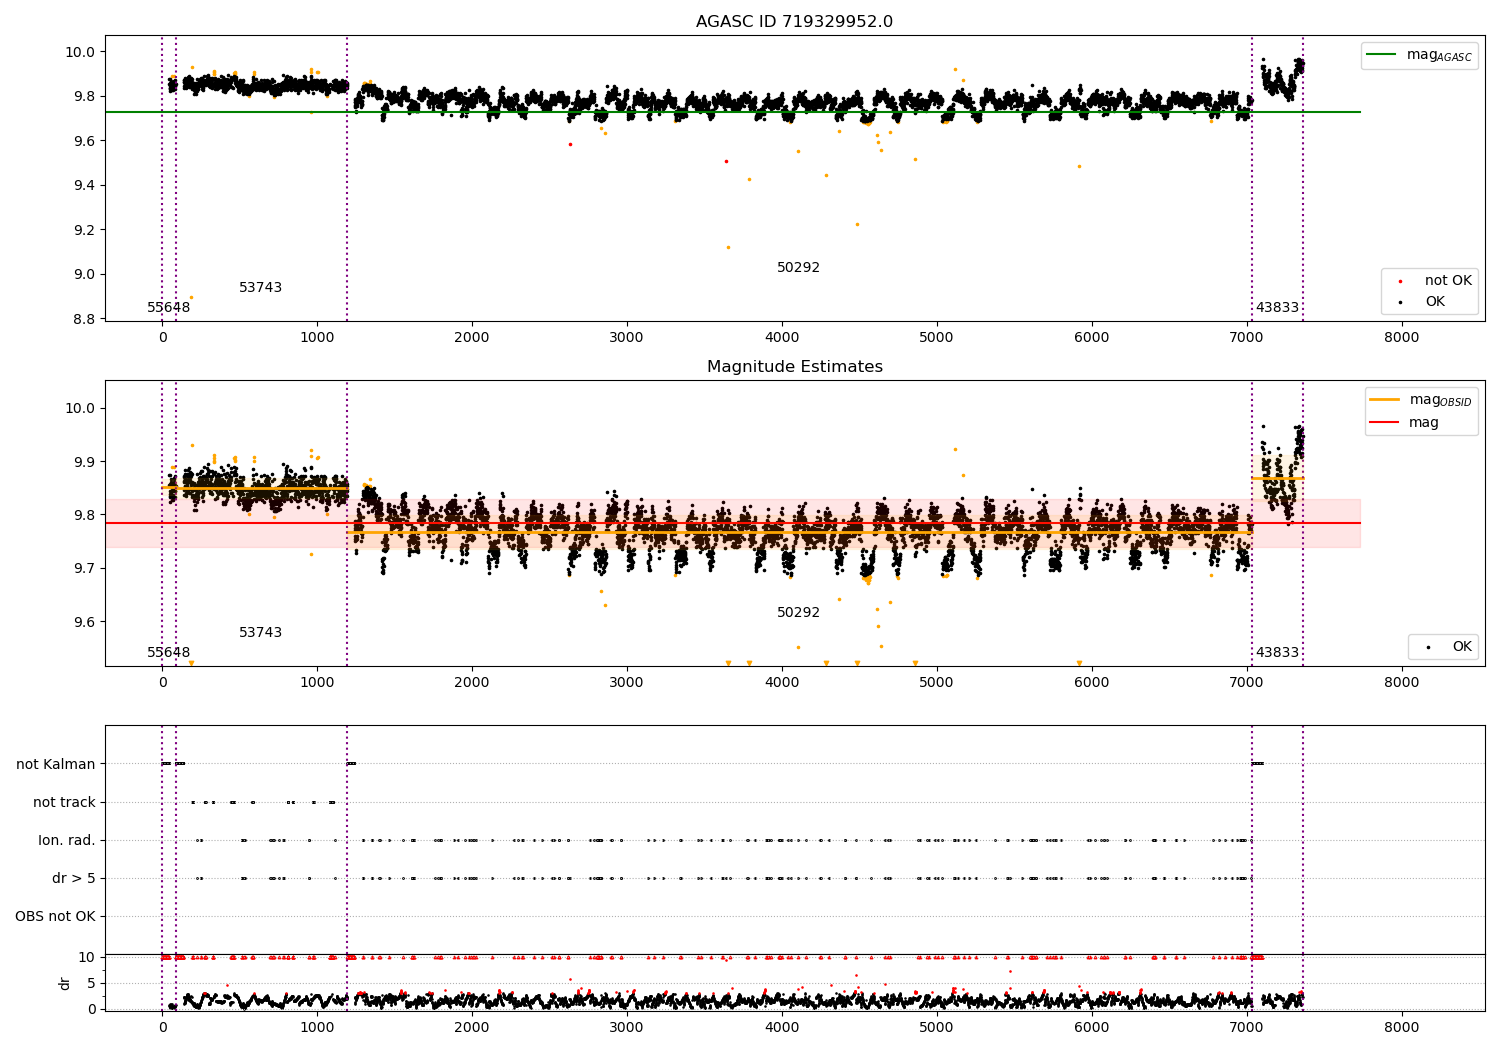Click the 8000 x-axis tick in bottom plot
1500x1050 pixels.
pos(1401,1027)
